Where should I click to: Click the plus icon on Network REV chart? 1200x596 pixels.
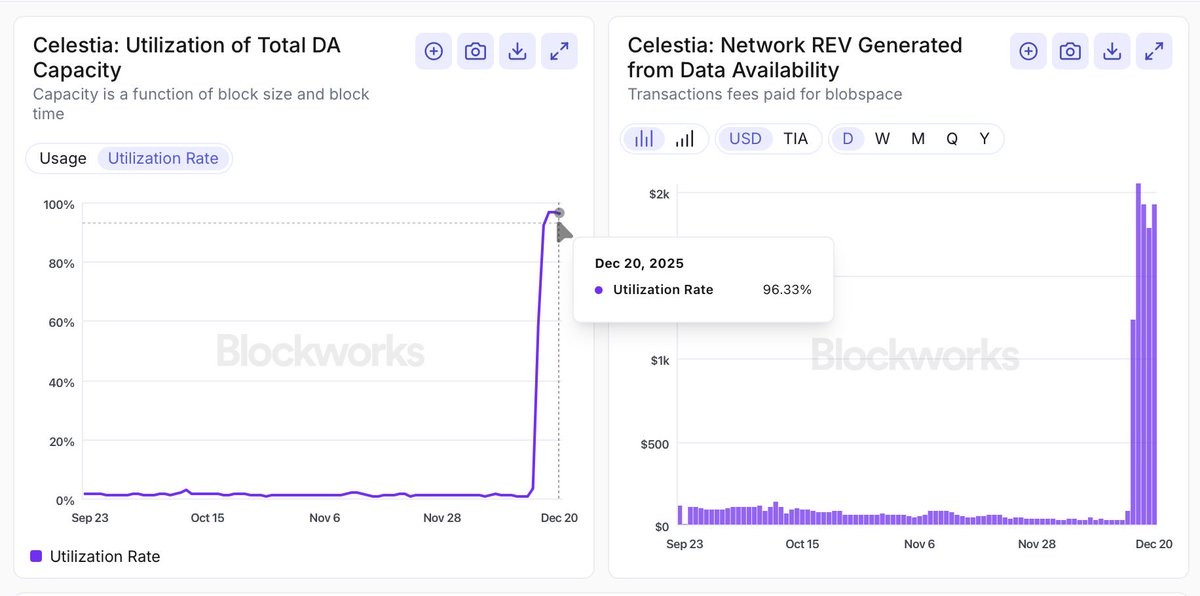click(x=1028, y=51)
